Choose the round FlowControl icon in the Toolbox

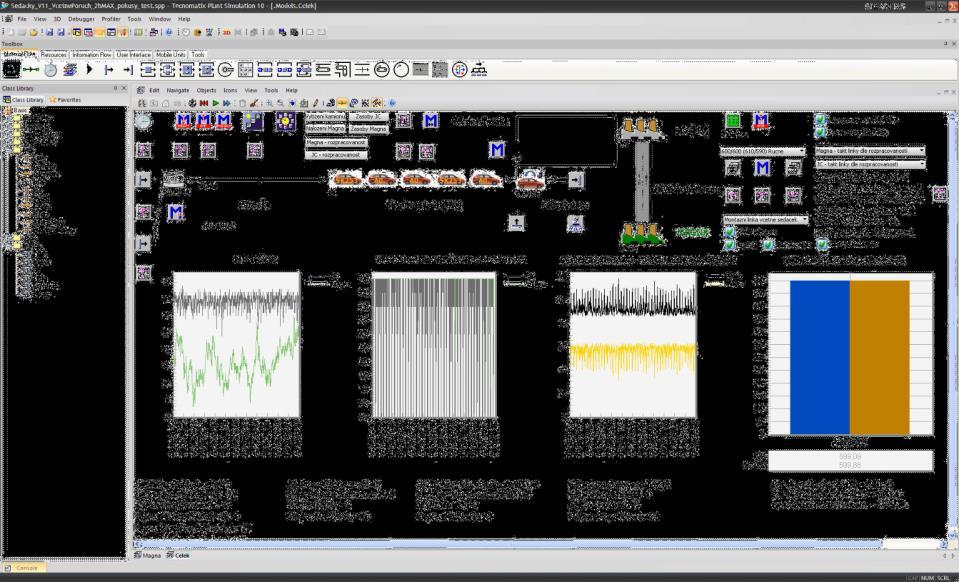[x=459, y=70]
